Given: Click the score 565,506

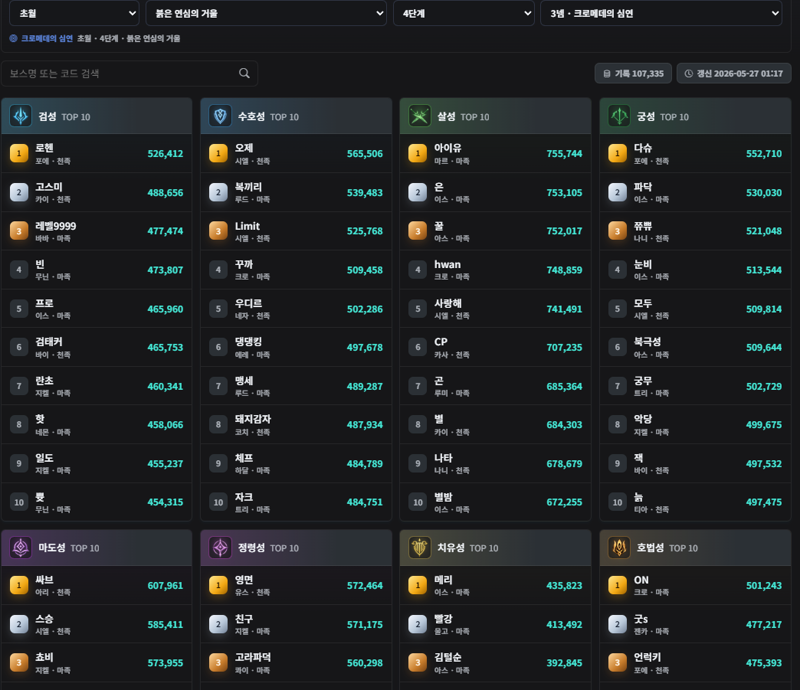Looking at the screenshot, I should (365, 154).
